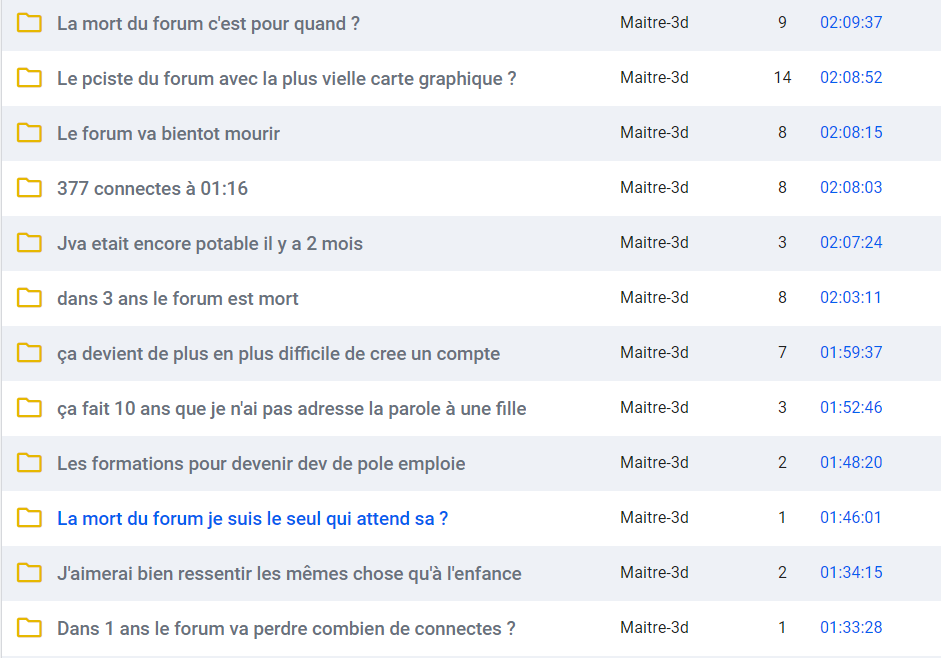Open last reply at 01:46:01
Screen dimensions: 941x658
pos(851,518)
